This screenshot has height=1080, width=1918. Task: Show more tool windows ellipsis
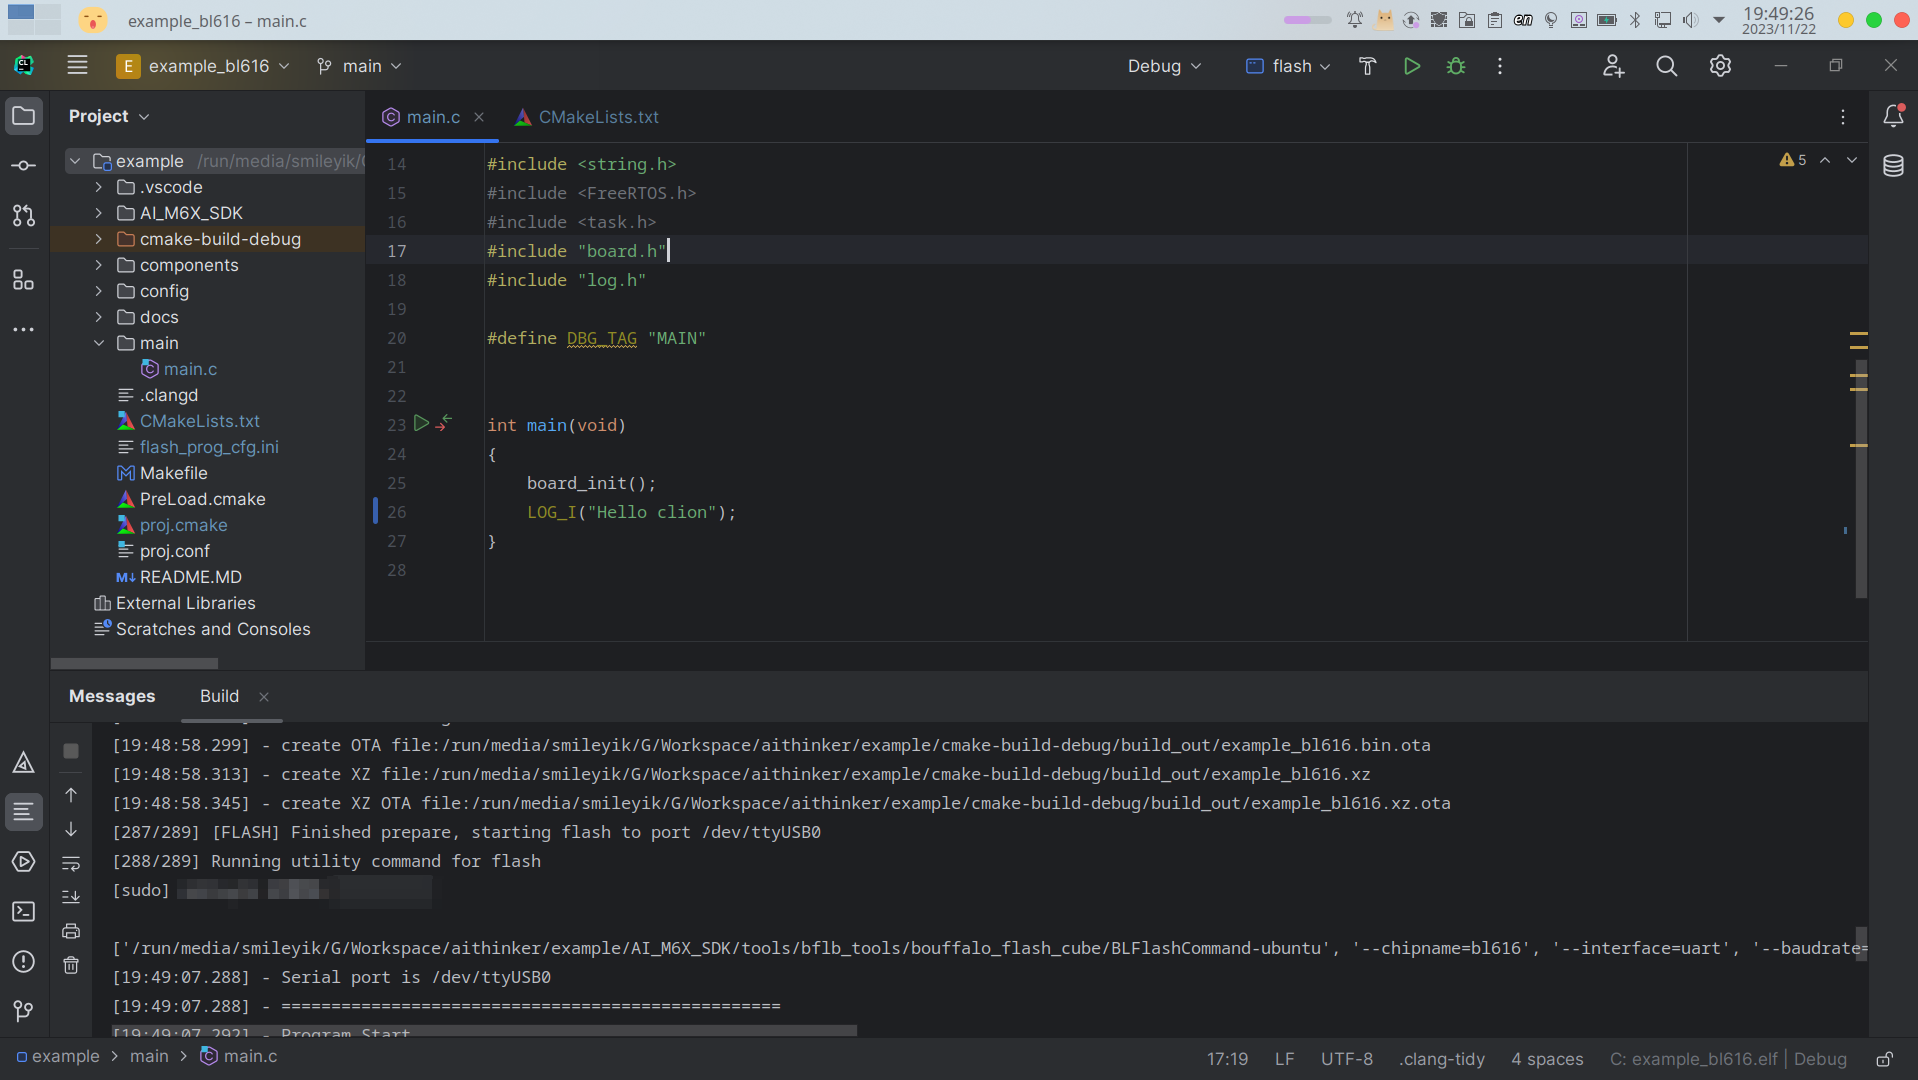pyautogui.click(x=24, y=329)
